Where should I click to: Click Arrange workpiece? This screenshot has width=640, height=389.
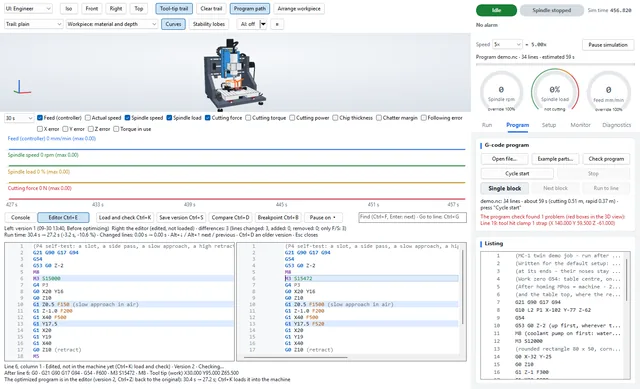point(299,9)
